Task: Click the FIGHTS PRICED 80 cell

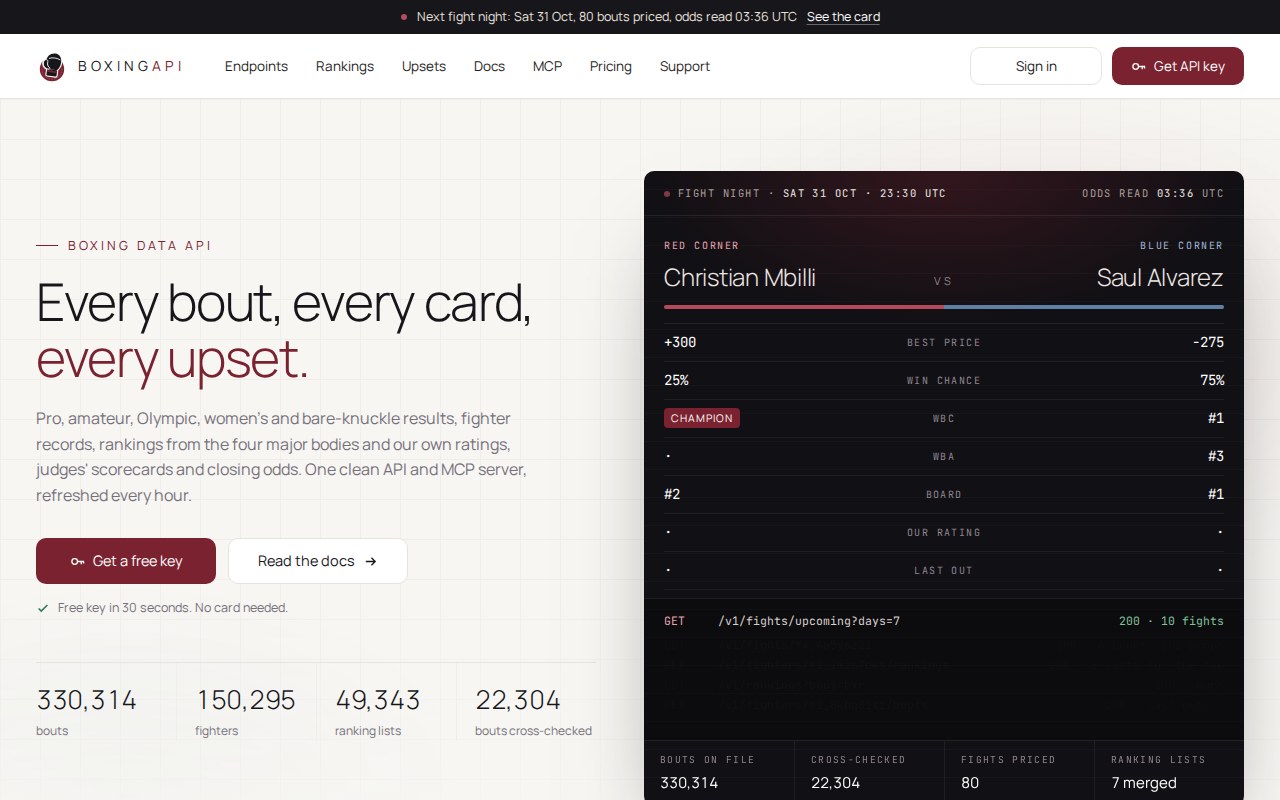Action: [x=1019, y=771]
